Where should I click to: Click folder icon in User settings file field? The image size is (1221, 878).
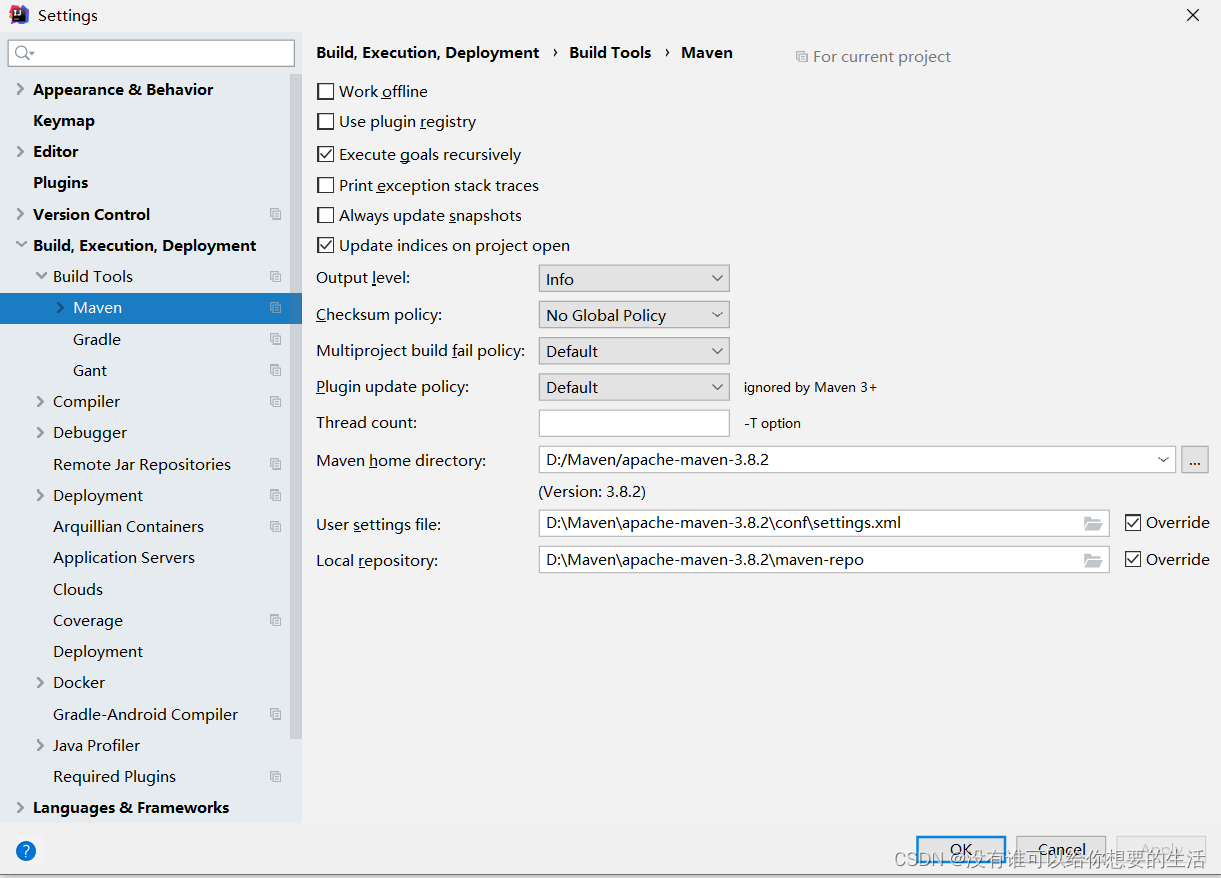(1093, 523)
